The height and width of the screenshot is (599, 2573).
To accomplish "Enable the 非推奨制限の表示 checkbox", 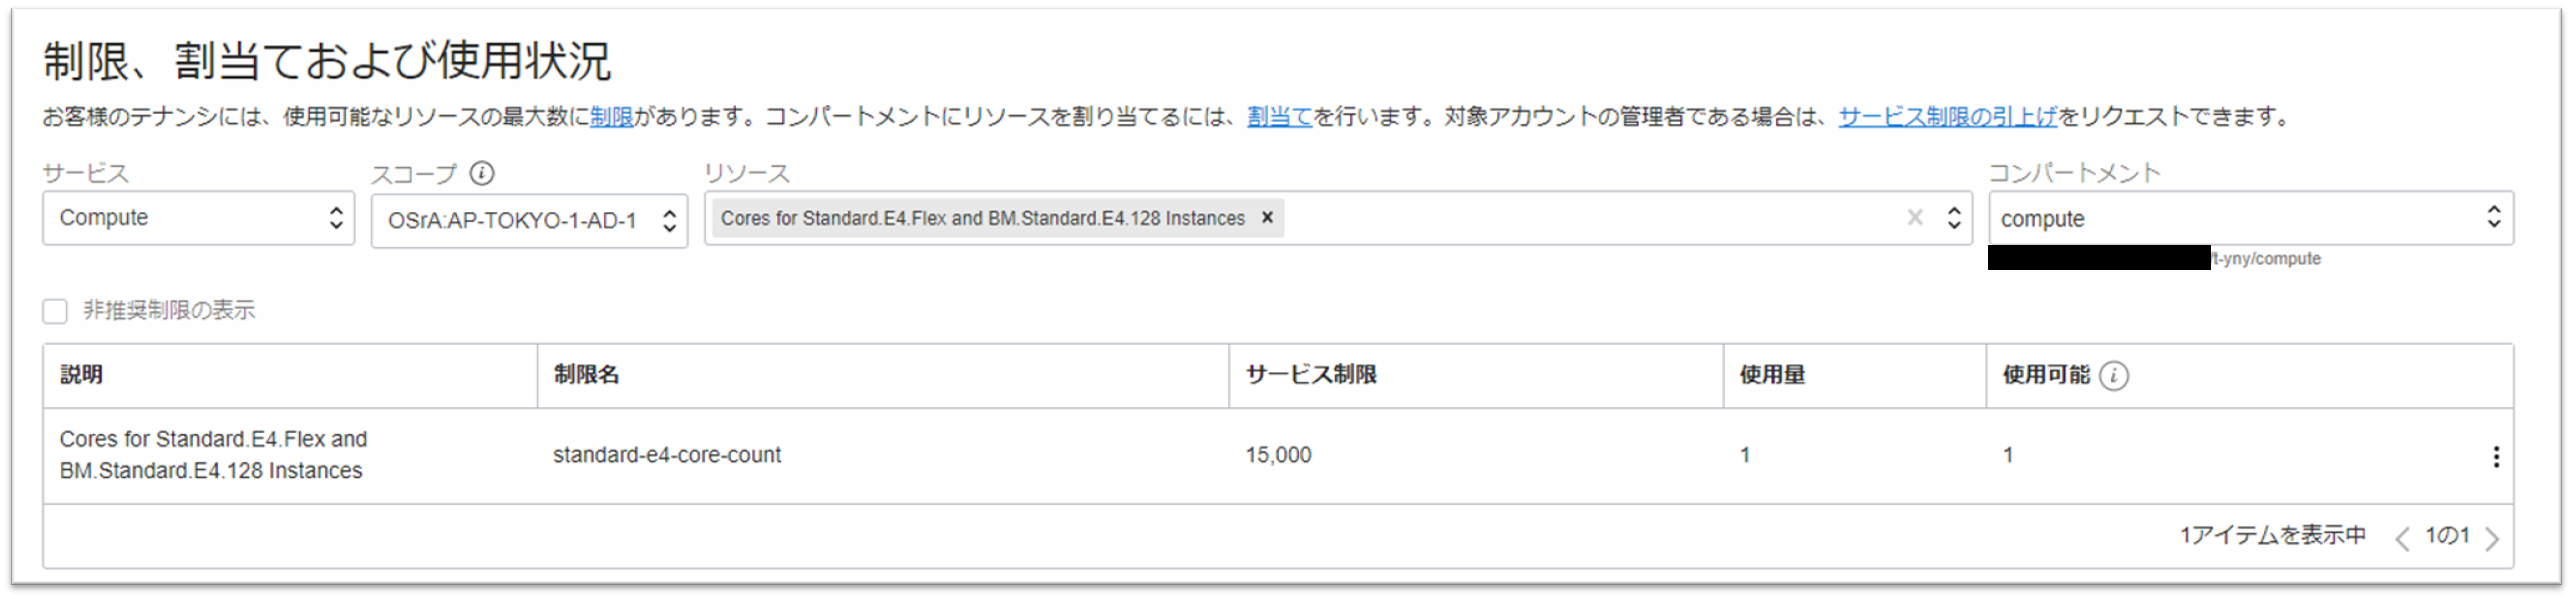I will coord(55,311).
